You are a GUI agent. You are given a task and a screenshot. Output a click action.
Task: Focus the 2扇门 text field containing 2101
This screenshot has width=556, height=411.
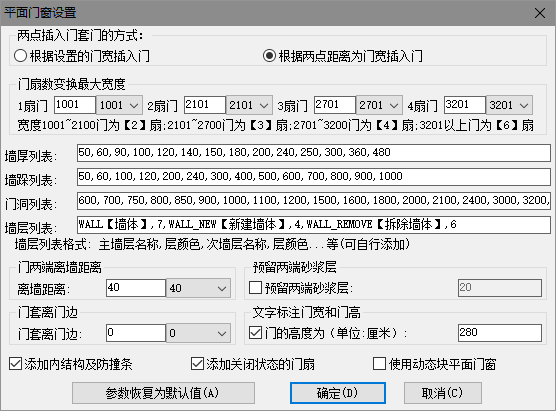tap(205, 105)
